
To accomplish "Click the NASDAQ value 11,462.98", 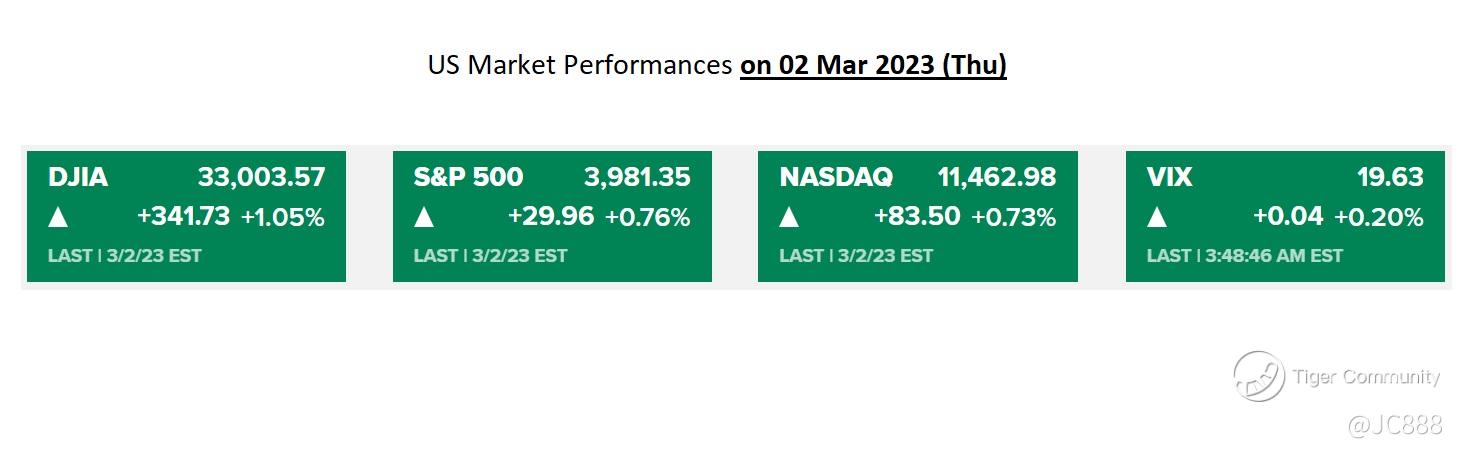I will click(x=996, y=178).
